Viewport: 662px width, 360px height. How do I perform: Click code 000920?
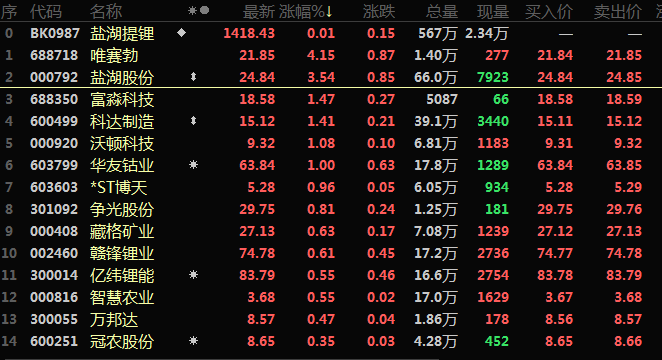click(54, 143)
